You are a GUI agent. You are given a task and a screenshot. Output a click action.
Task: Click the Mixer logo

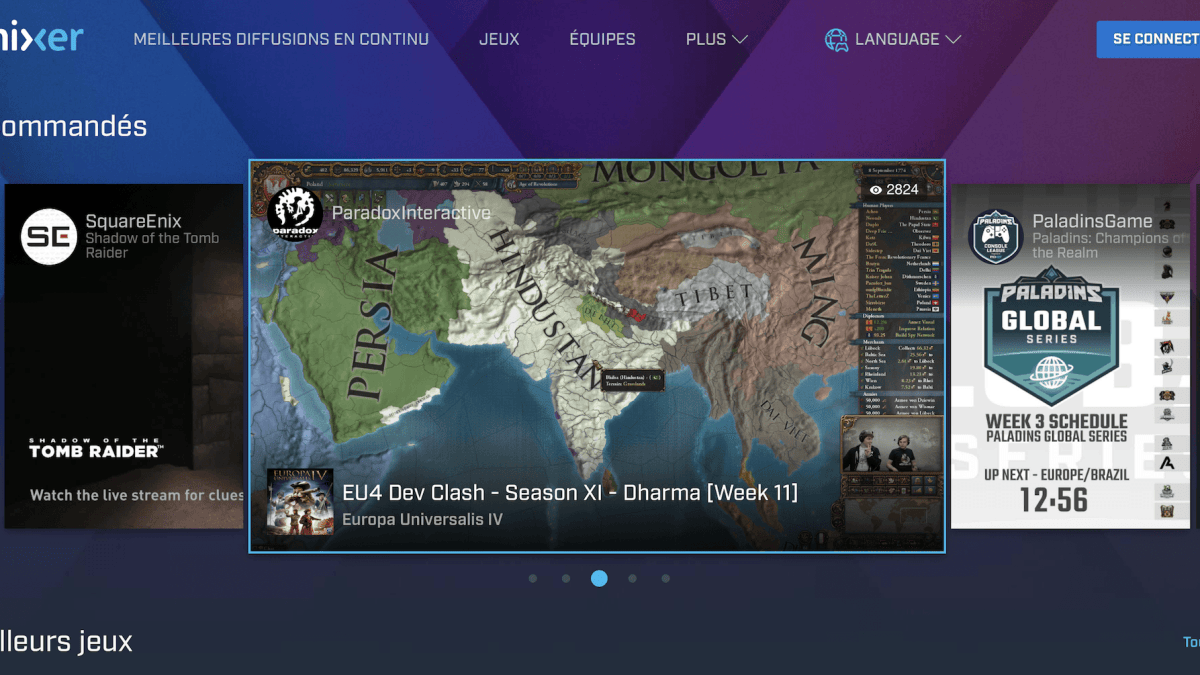pyautogui.click(x=42, y=38)
